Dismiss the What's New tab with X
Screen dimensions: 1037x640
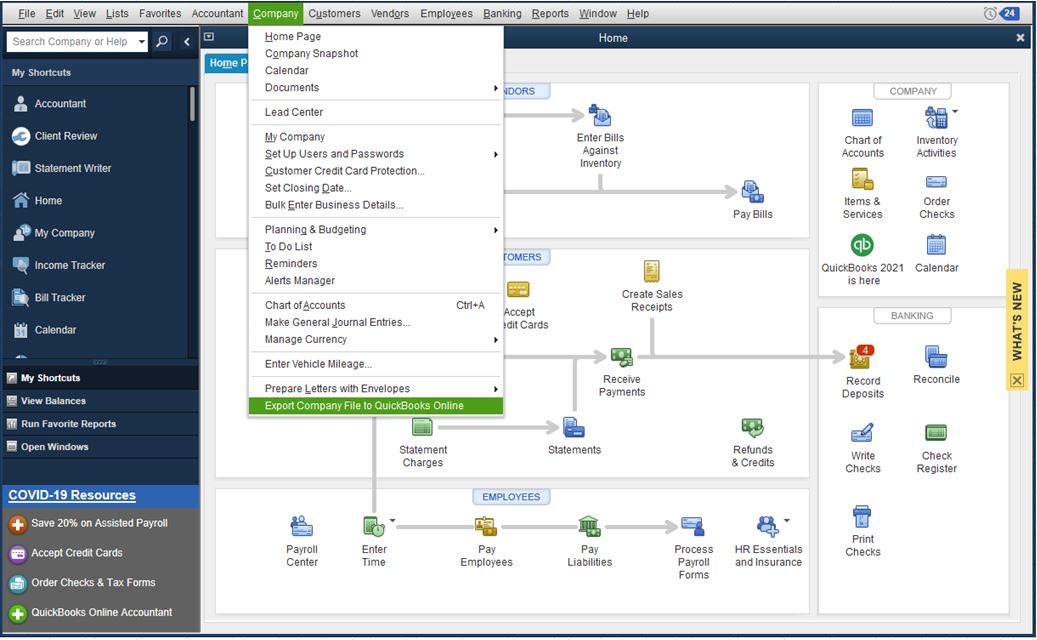click(x=1016, y=381)
